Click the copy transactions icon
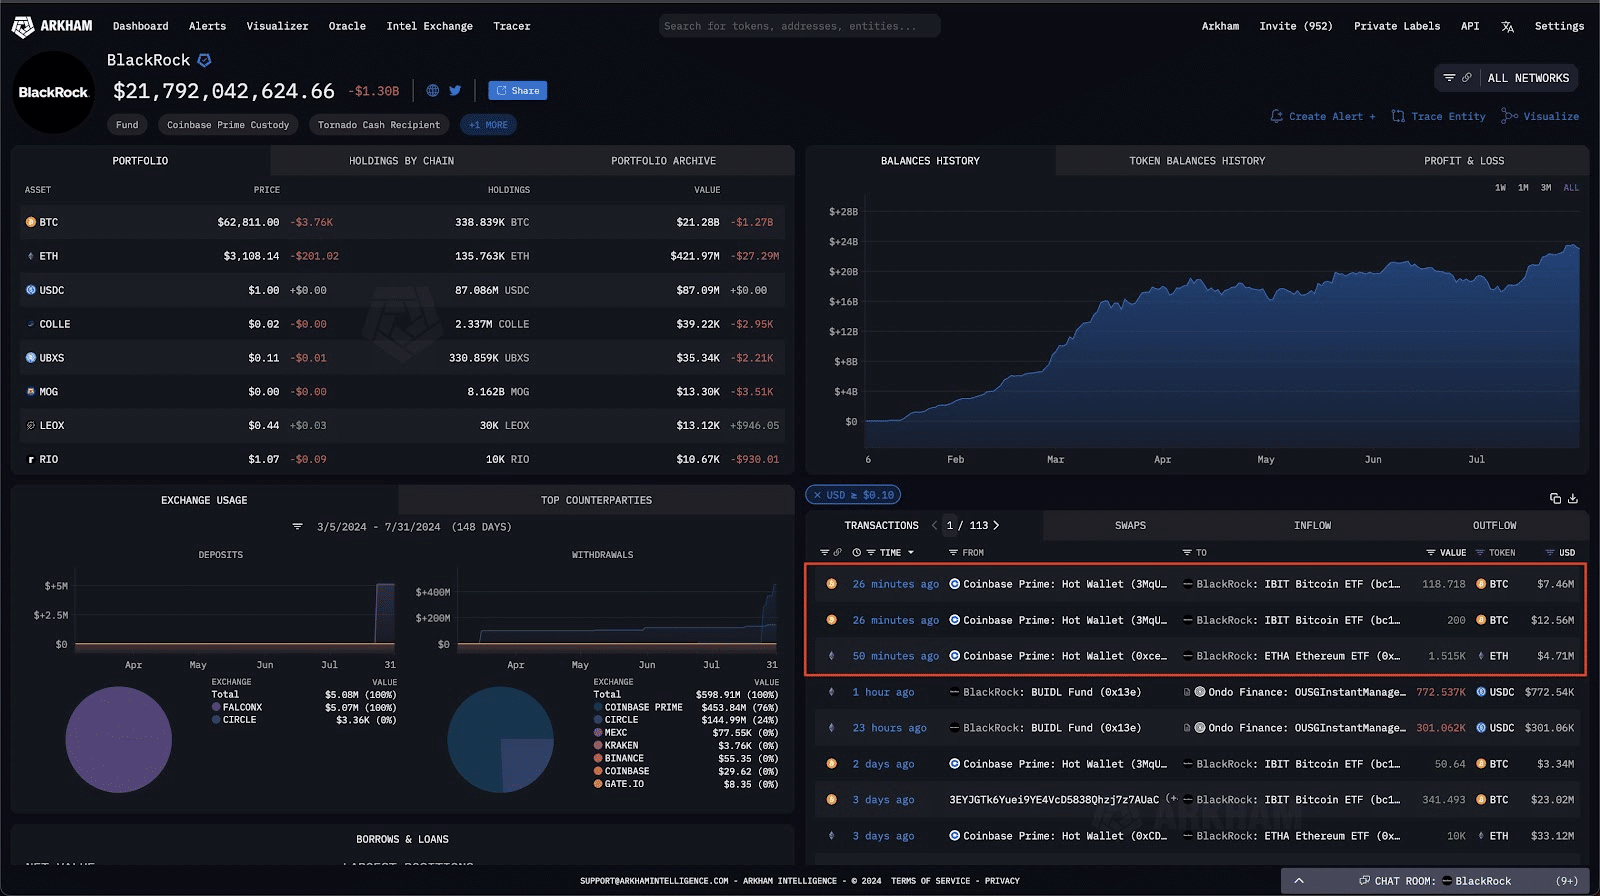Screen dimensions: 1600x896 pos(1555,498)
